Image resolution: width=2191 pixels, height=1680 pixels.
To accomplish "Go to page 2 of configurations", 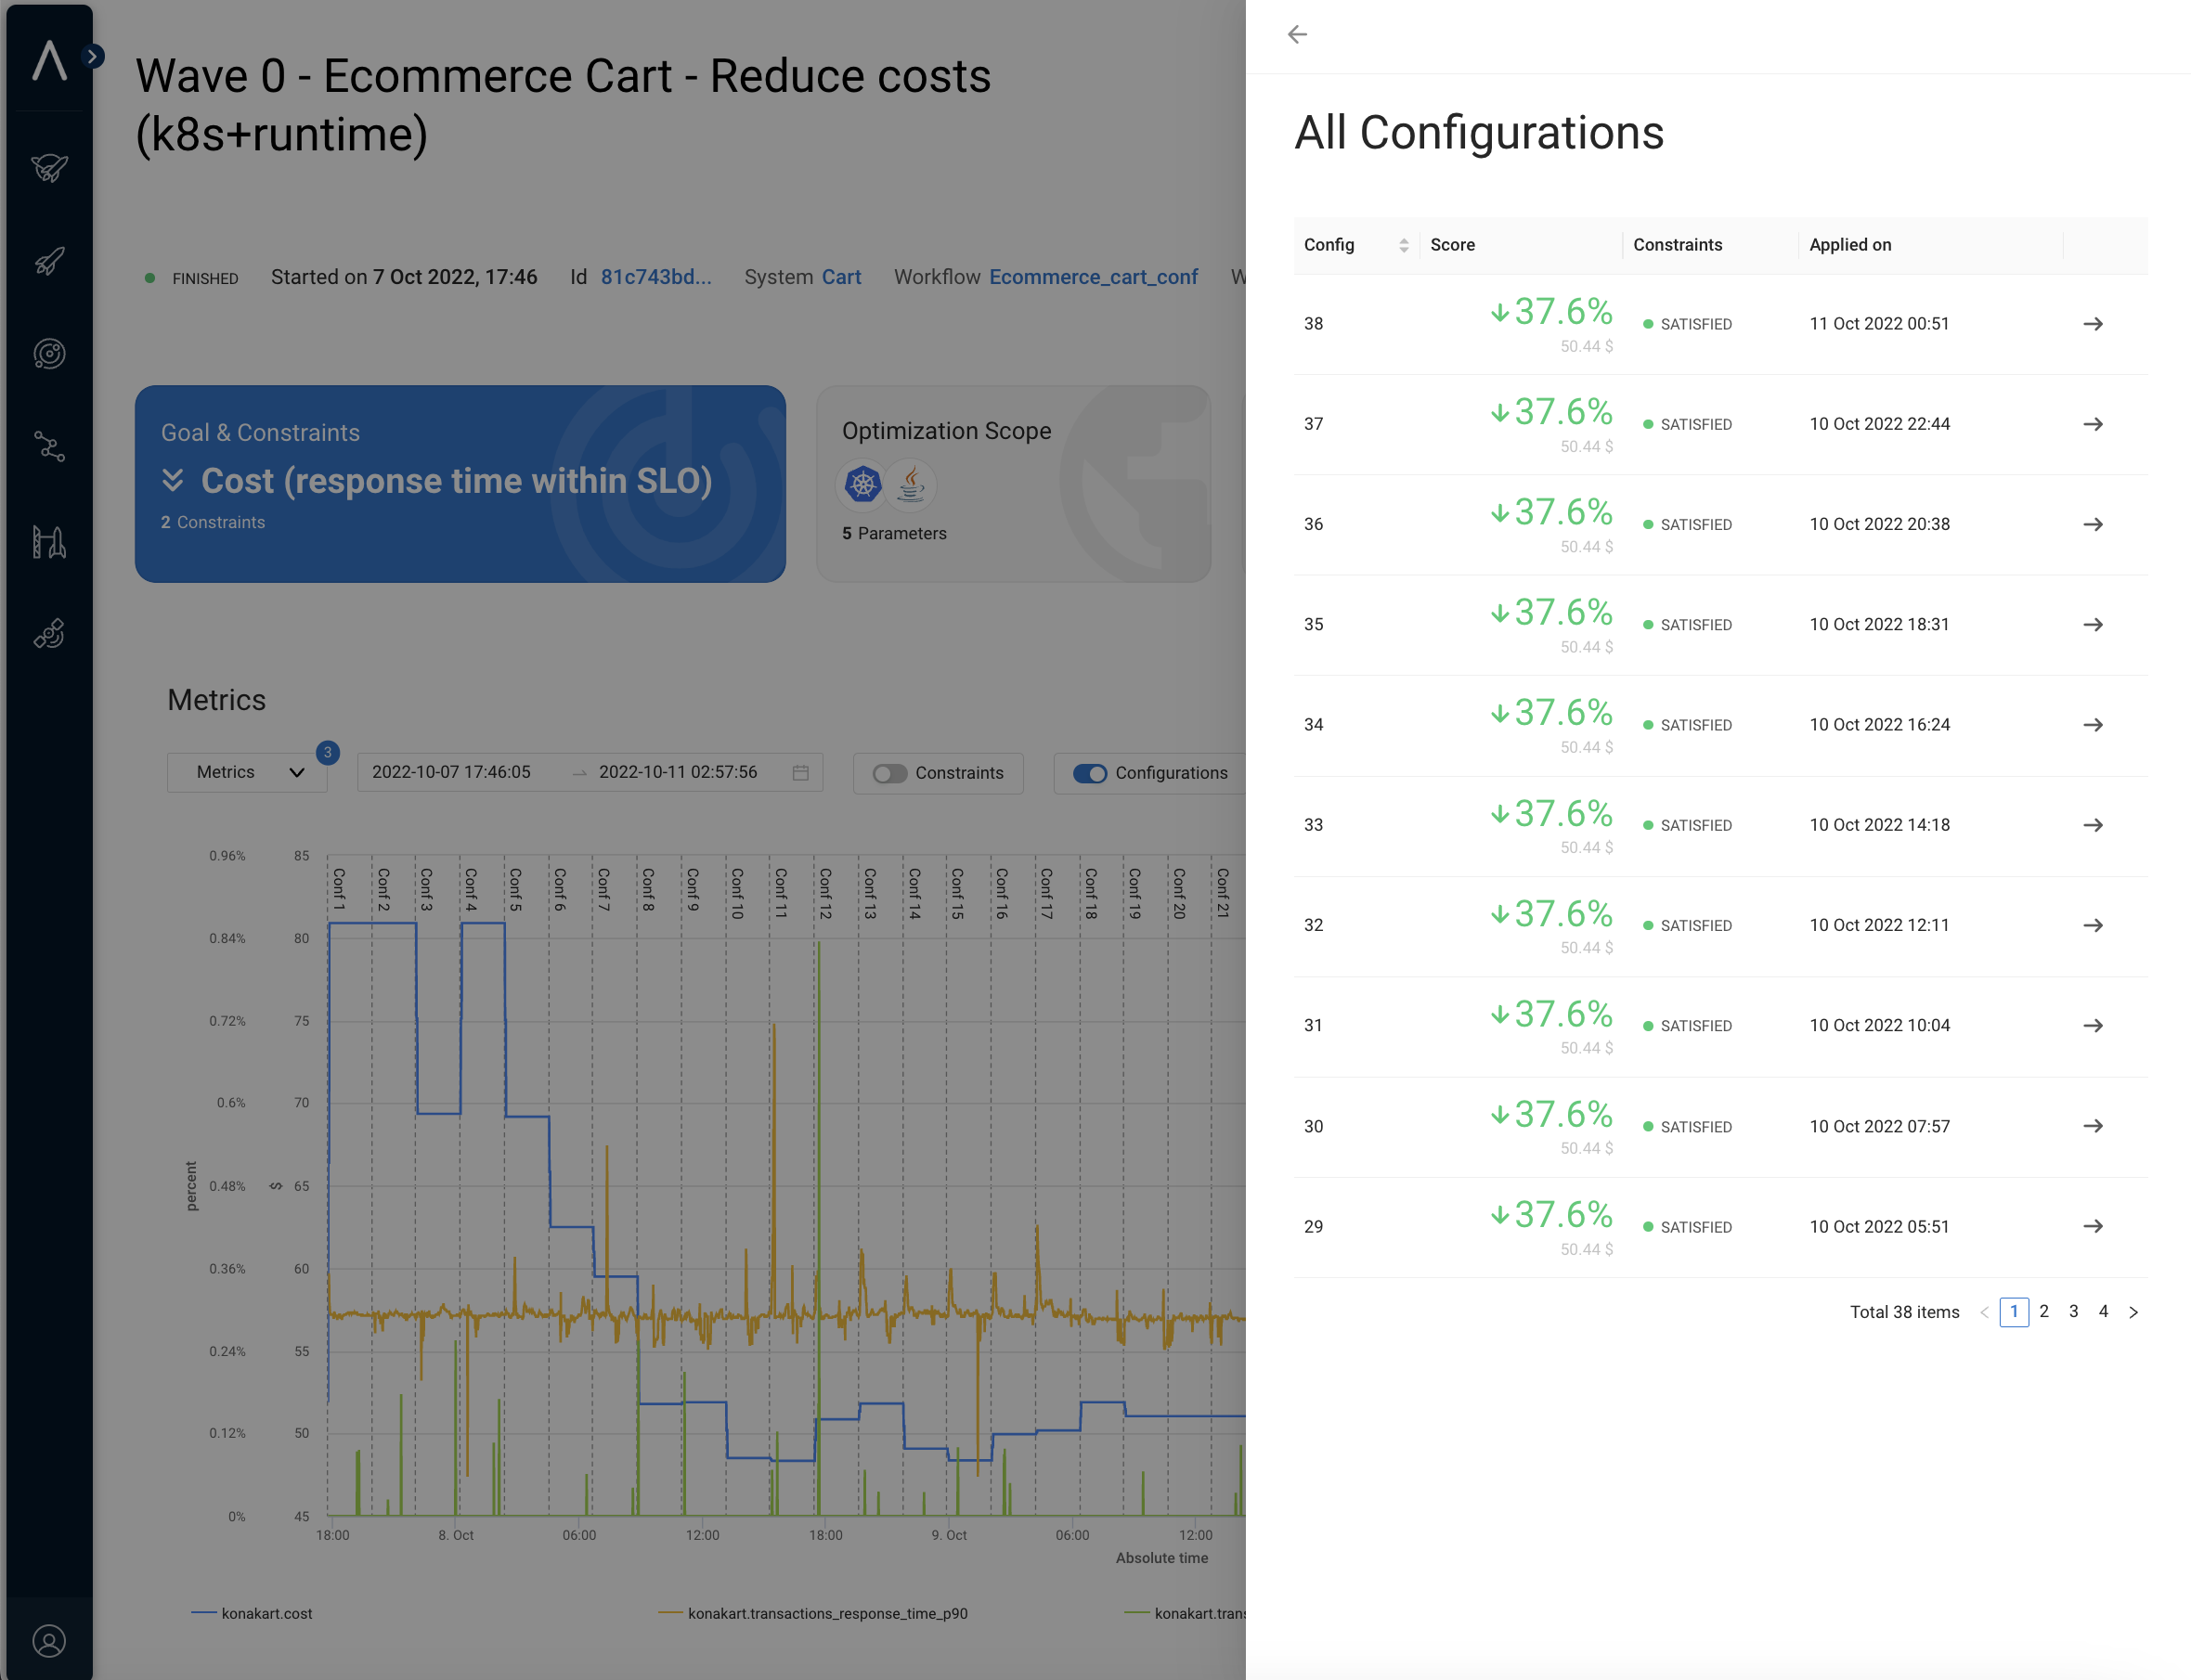I will point(2043,1311).
